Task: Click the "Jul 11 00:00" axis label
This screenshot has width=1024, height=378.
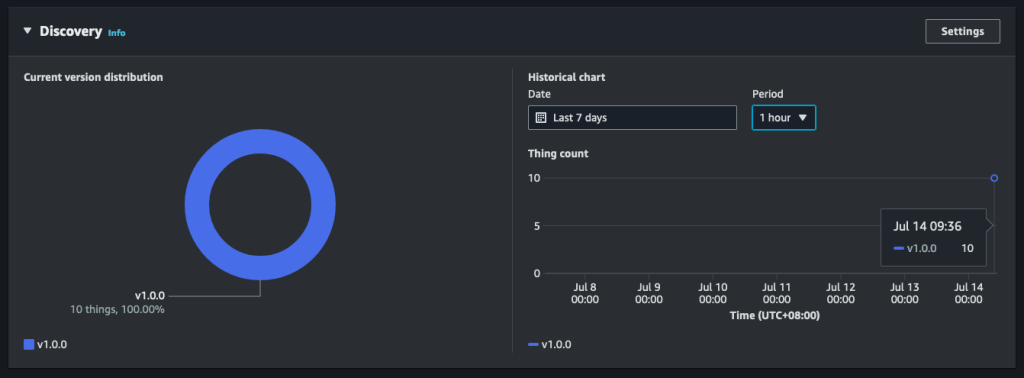Action: tap(776, 293)
